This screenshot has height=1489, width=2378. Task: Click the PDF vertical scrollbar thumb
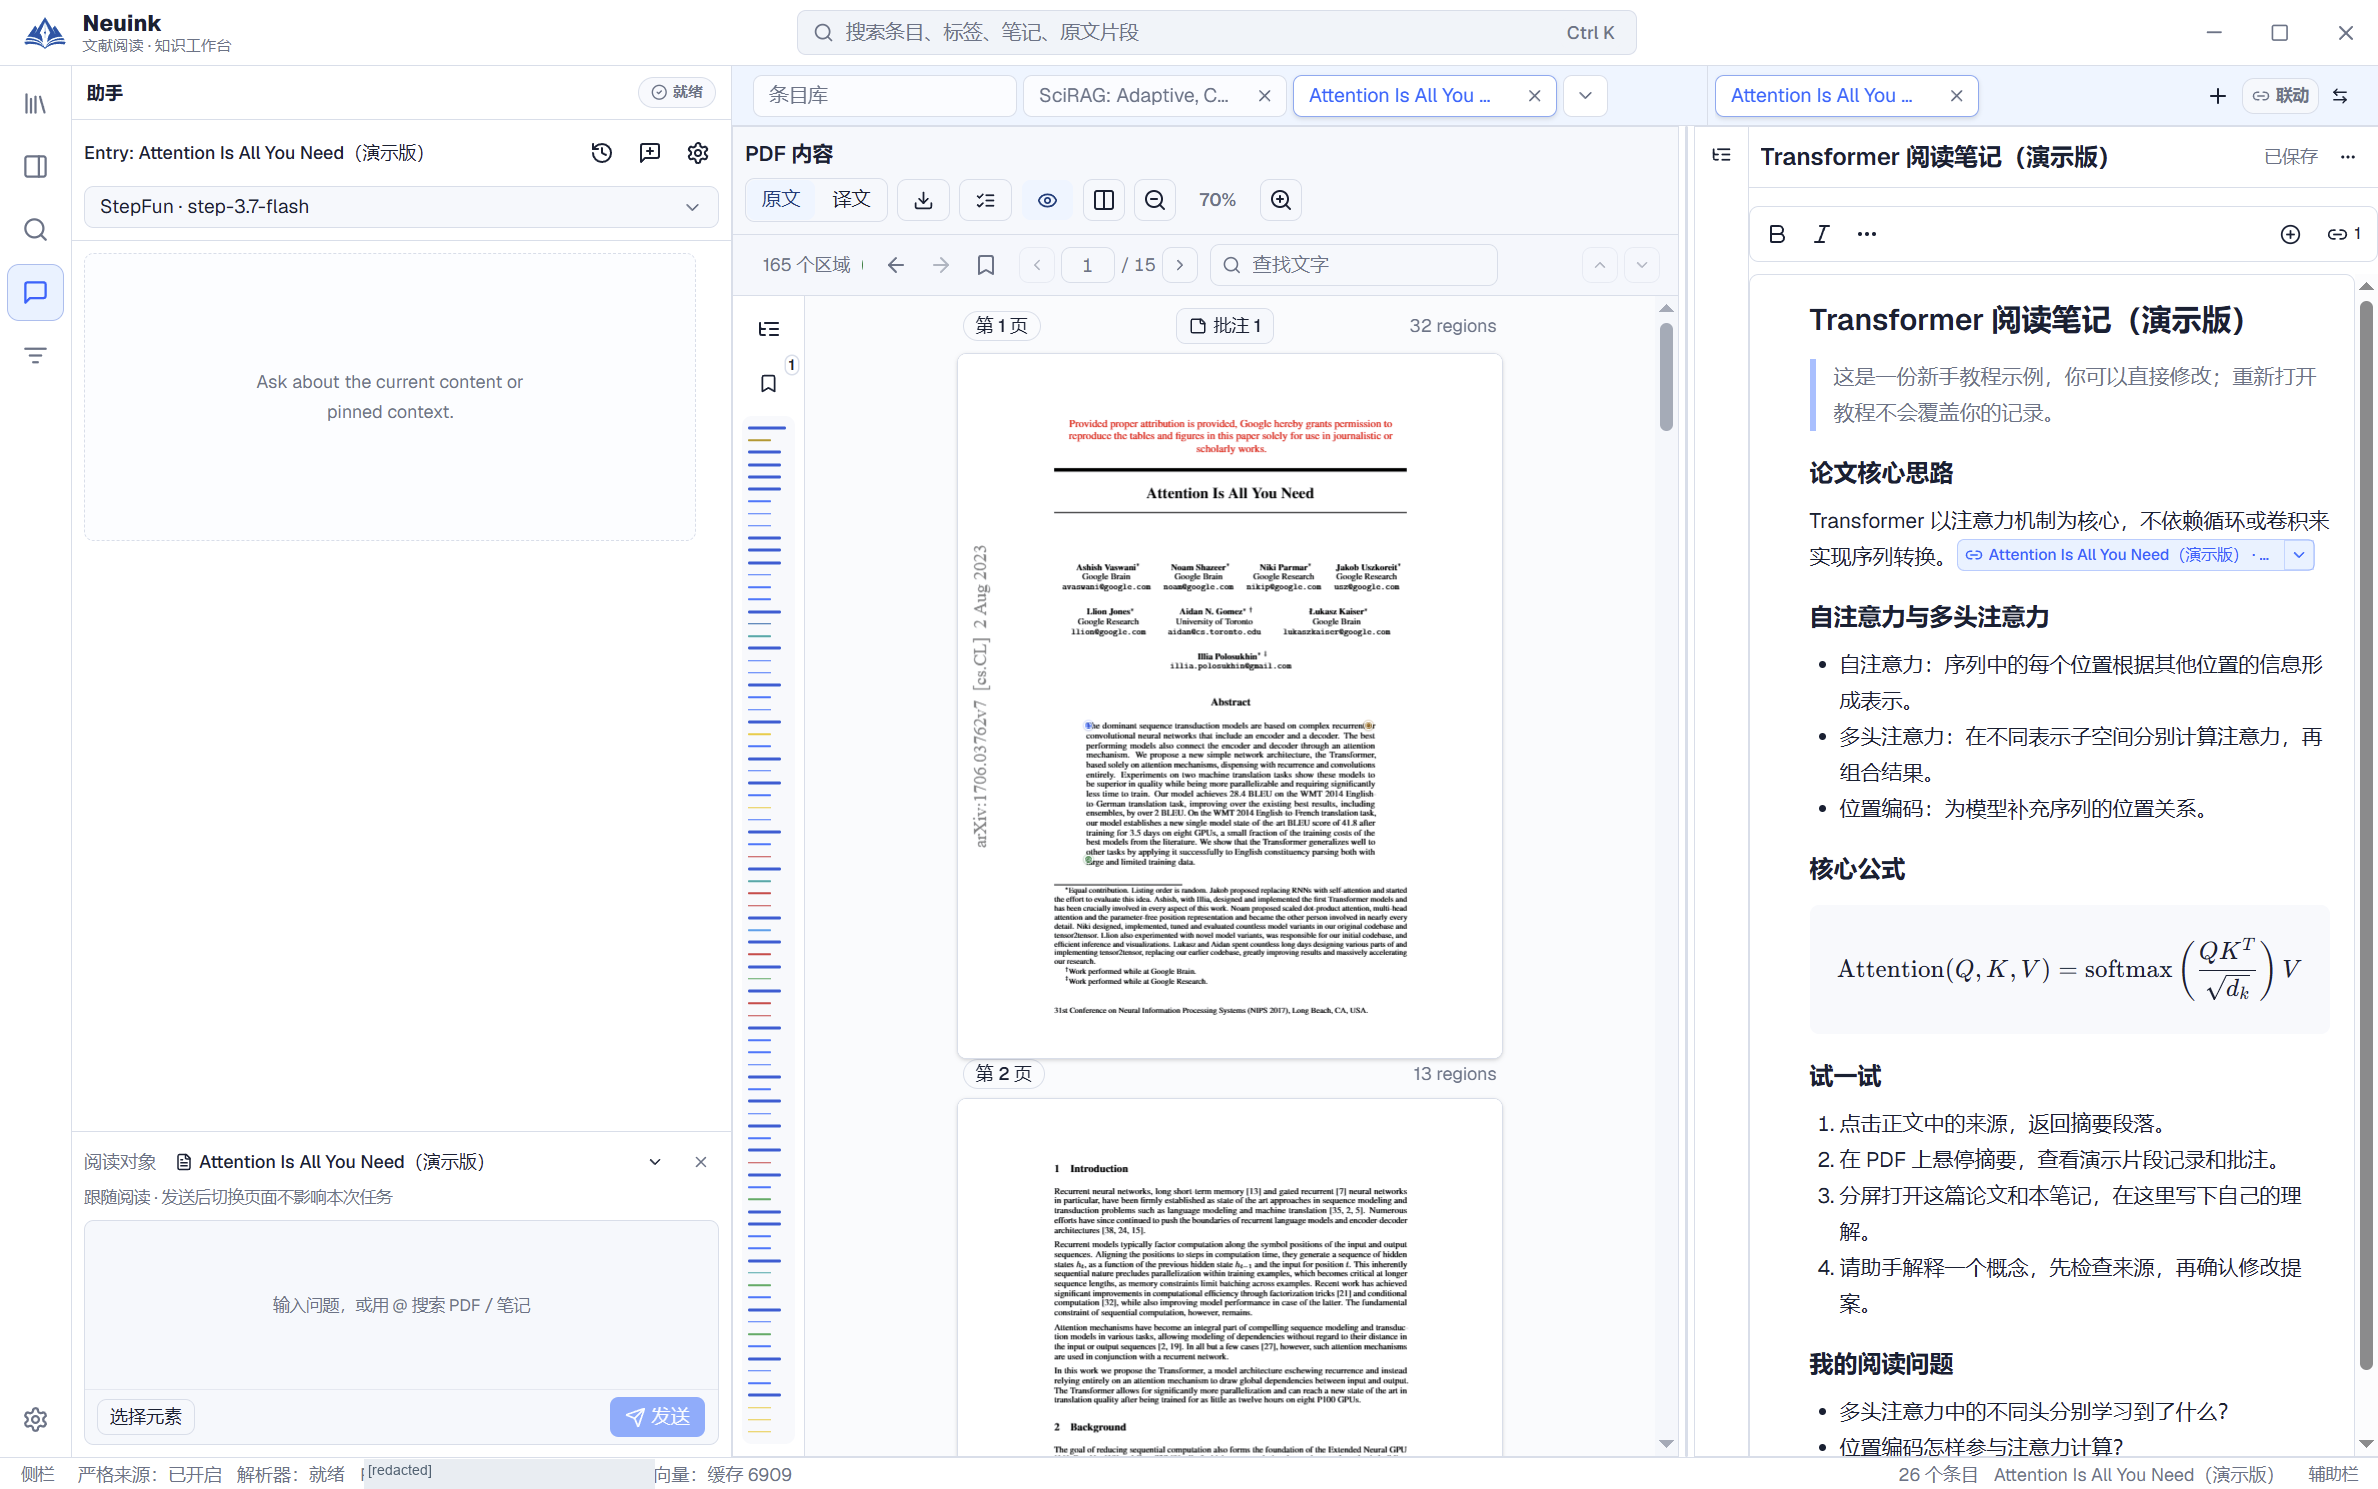(x=1665, y=377)
